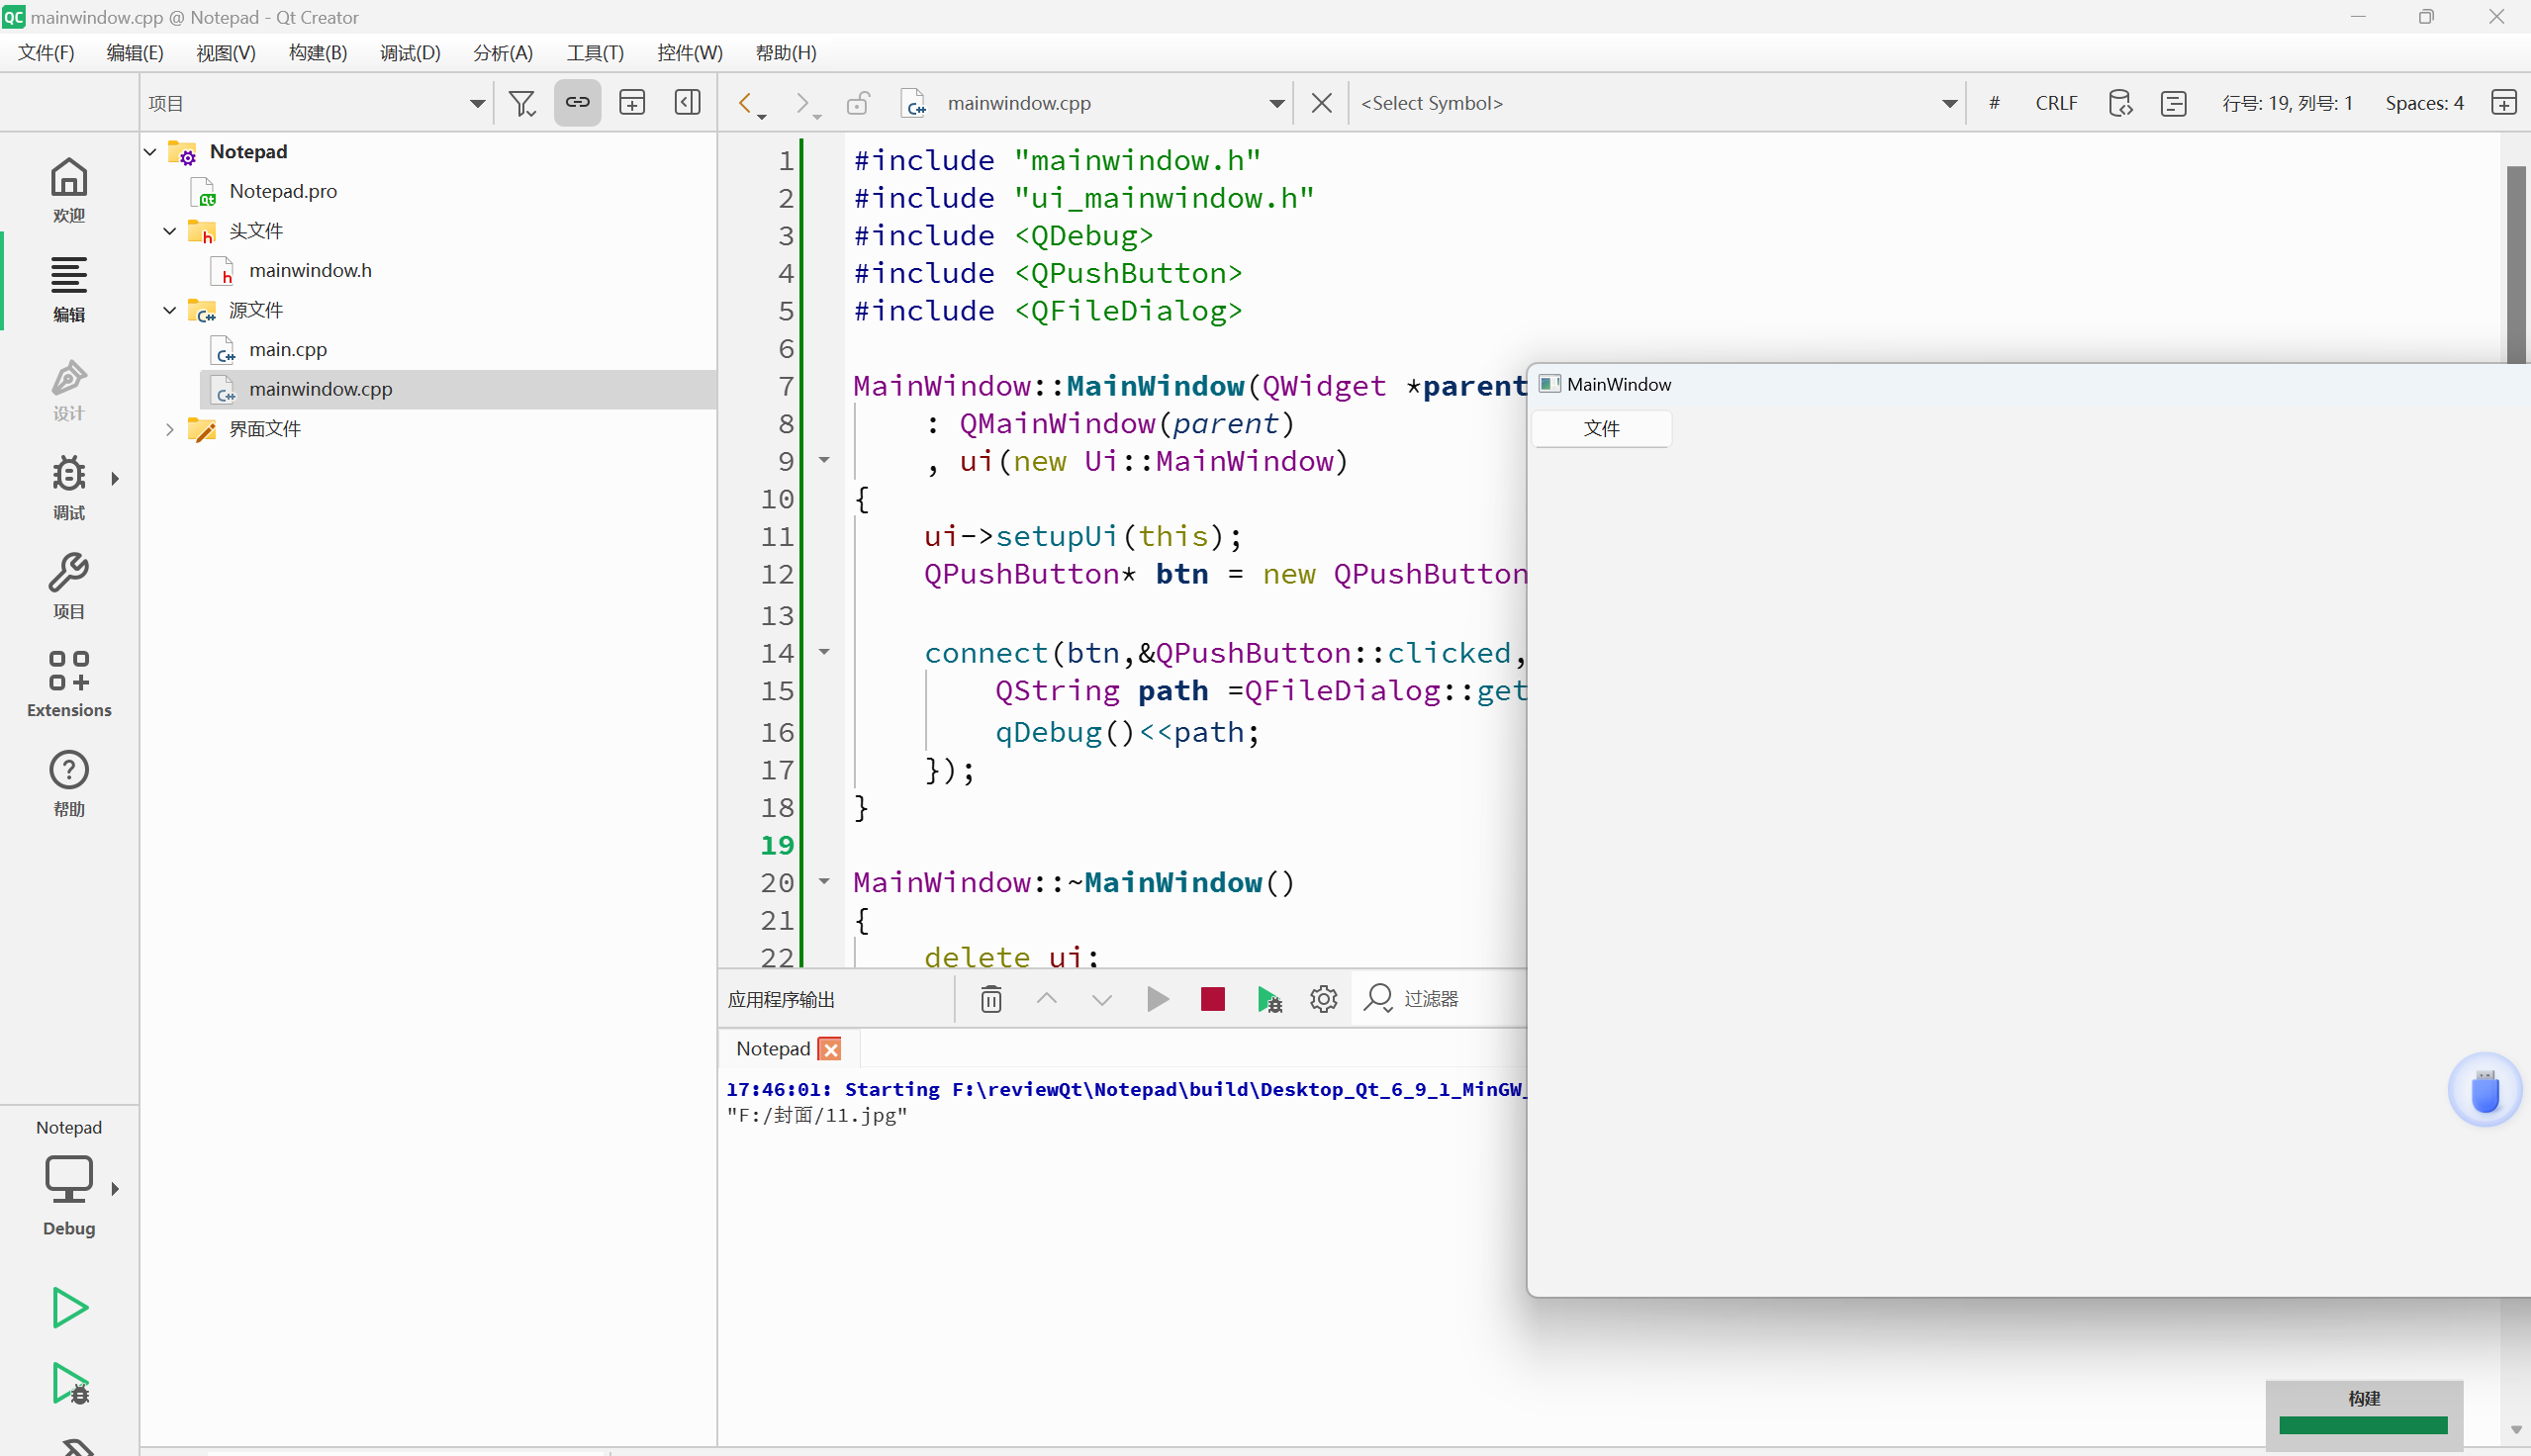Image resolution: width=2531 pixels, height=1456 pixels.
Task: Collapse the Notepad project root
Action: [151, 152]
